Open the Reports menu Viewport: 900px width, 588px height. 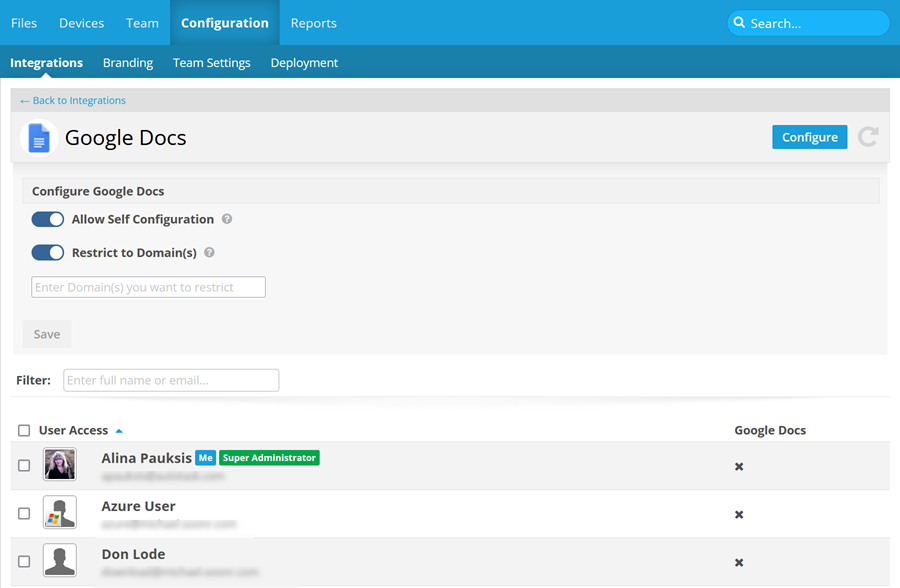point(313,23)
